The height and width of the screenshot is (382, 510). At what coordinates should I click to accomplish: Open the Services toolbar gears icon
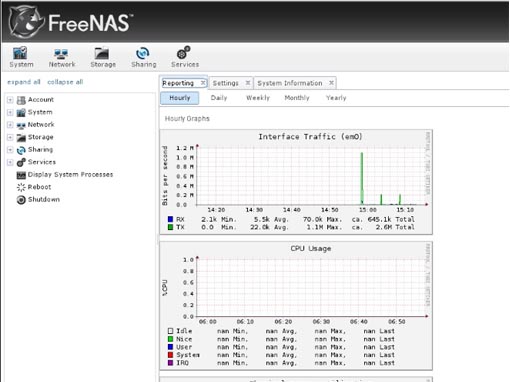183,53
